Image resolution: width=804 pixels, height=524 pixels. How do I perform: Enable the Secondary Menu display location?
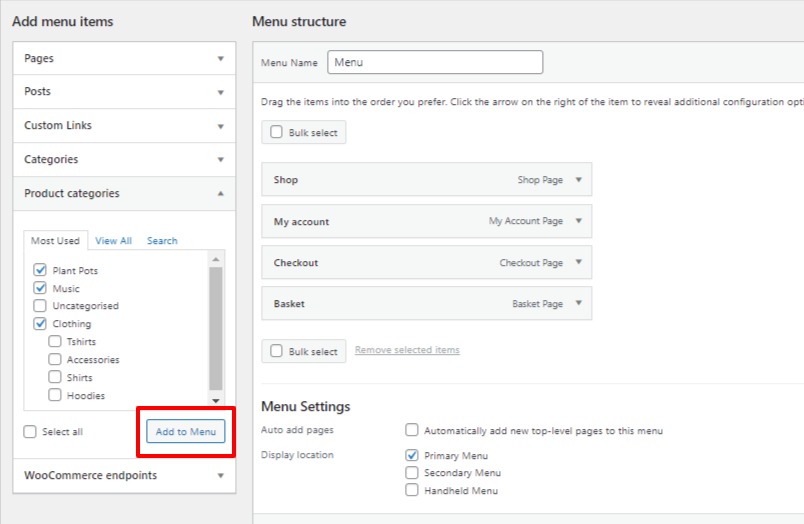click(x=412, y=473)
